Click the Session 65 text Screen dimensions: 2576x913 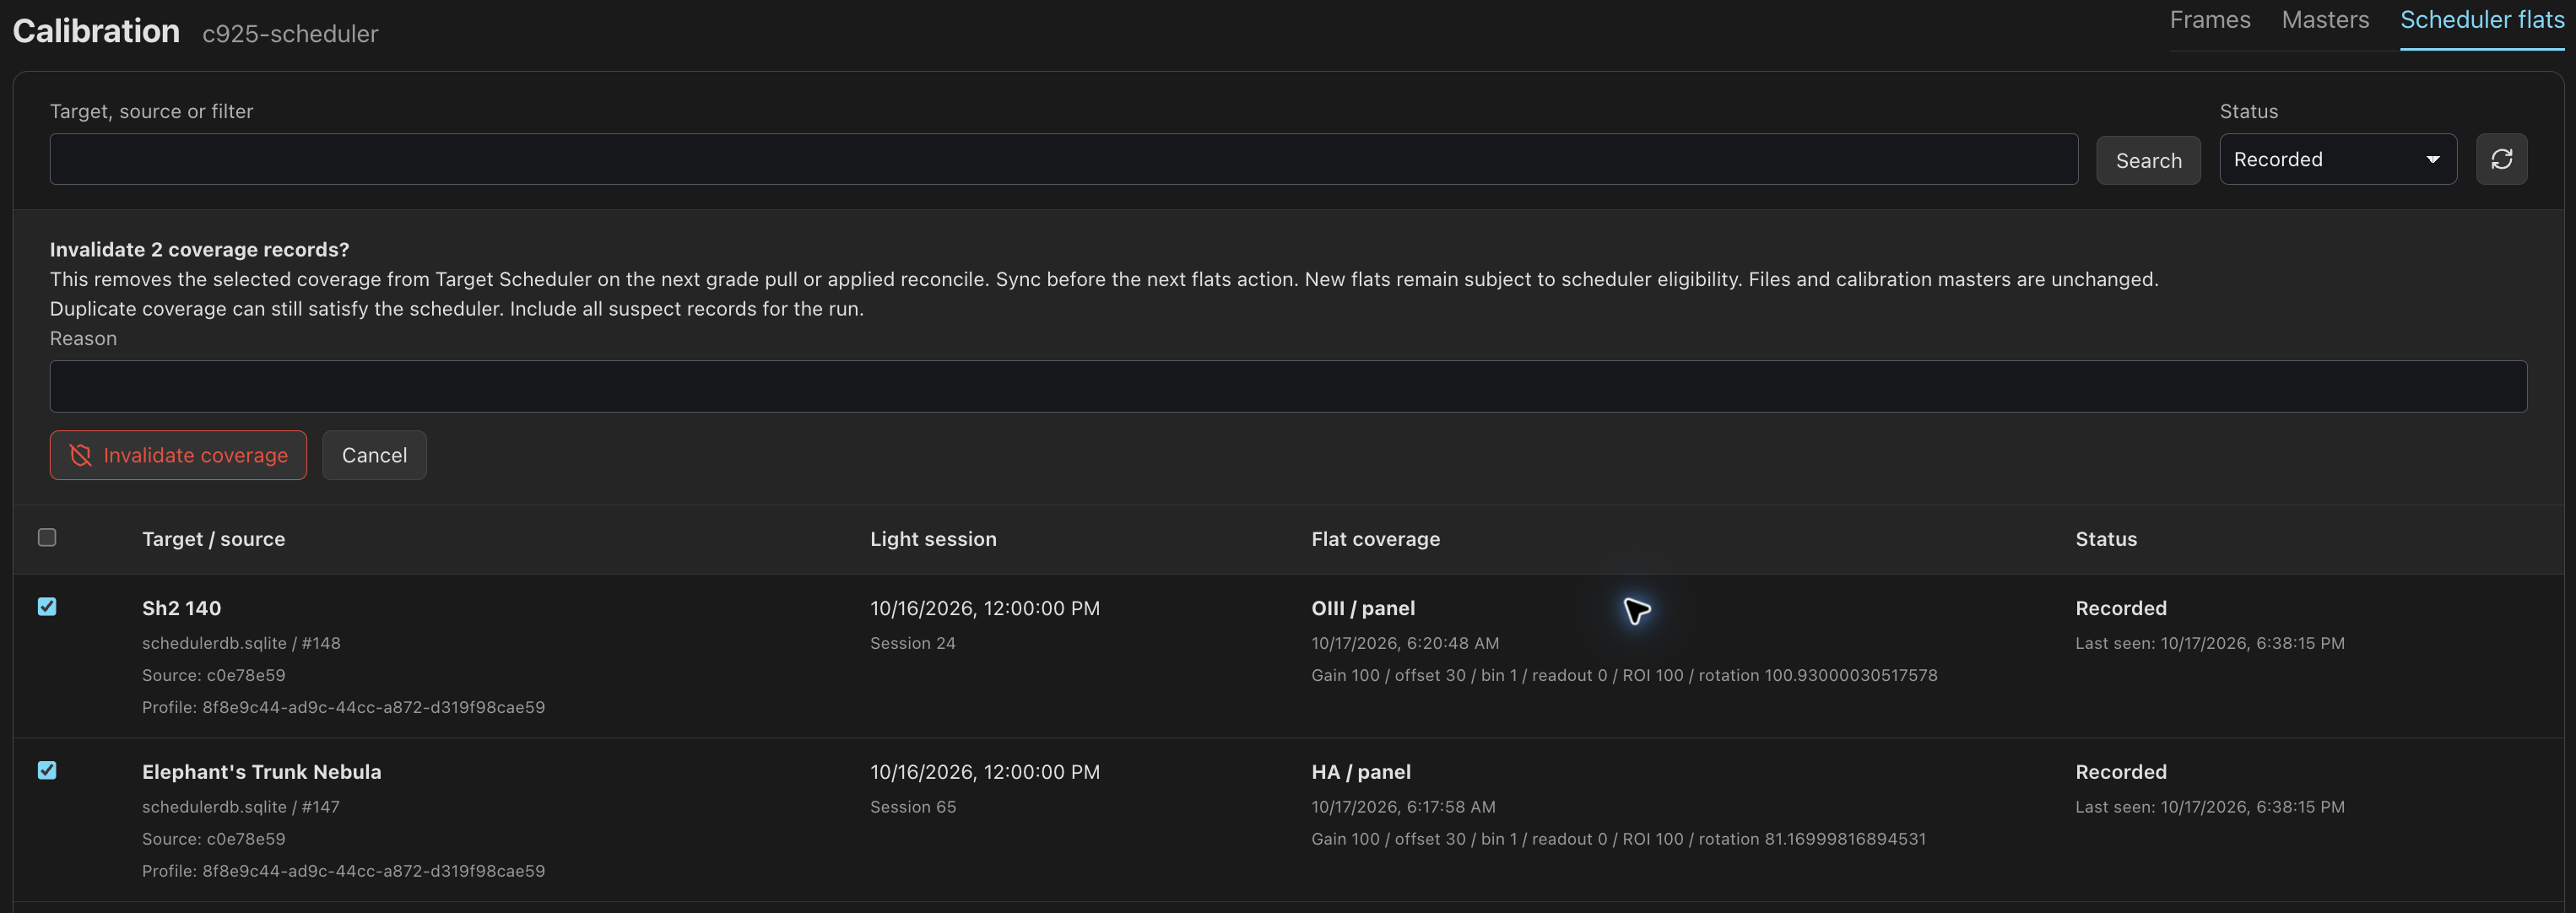(913, 807)
